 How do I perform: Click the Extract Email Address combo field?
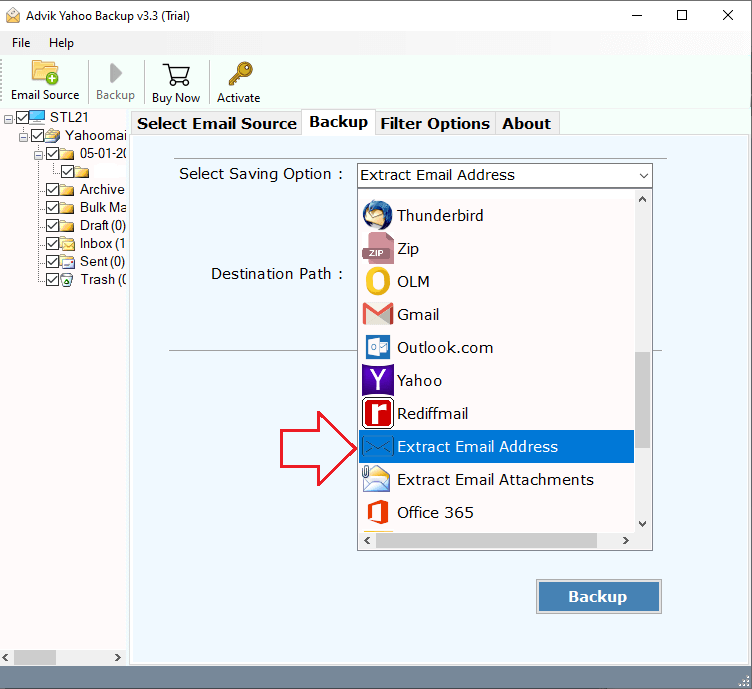pyautogui.click(x=505, y=175)
